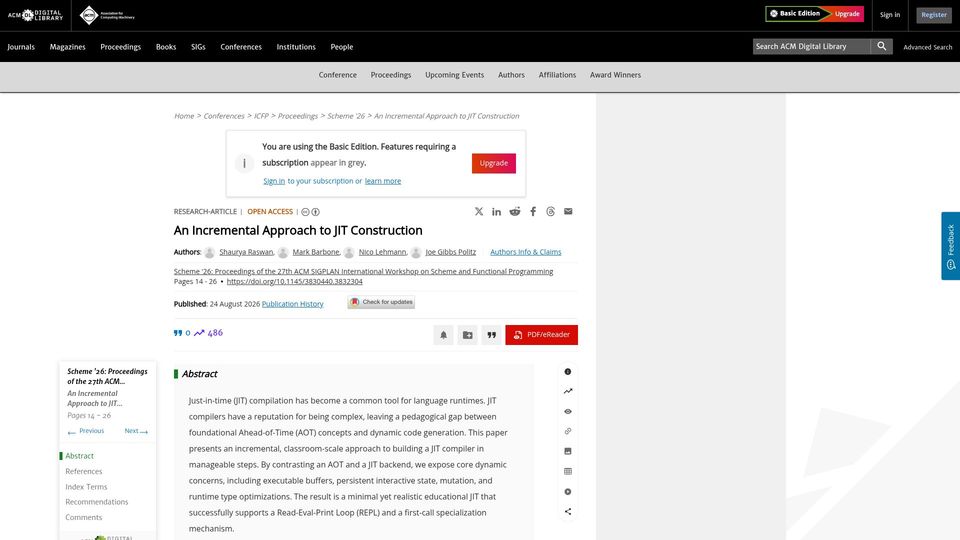Image resolution: width=960 pixels, height=540 pixels.
Task: Run search with the magnifier icon
Action: point(882,47)
